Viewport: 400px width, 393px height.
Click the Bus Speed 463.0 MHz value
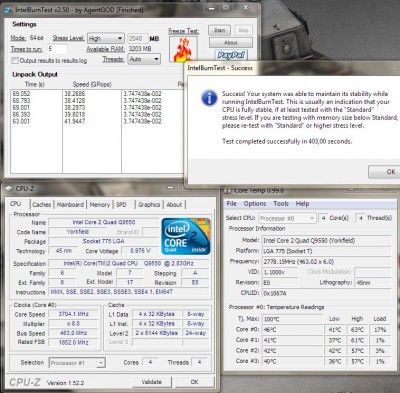pyautogui.click(x=73, y=333)
